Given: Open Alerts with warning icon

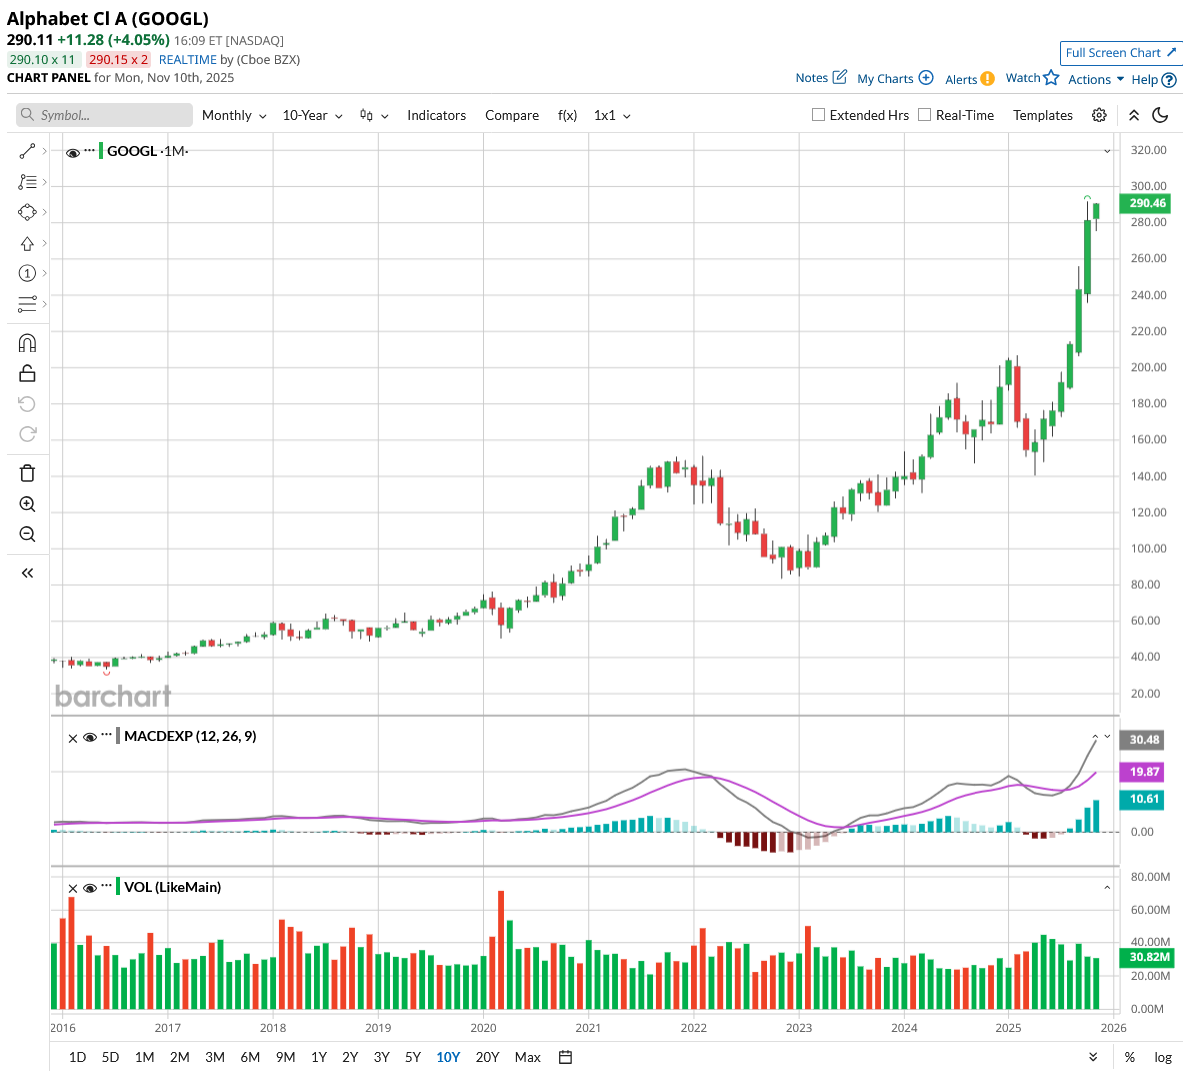Looking at the screenshot, I should click(x=988, y=78).
